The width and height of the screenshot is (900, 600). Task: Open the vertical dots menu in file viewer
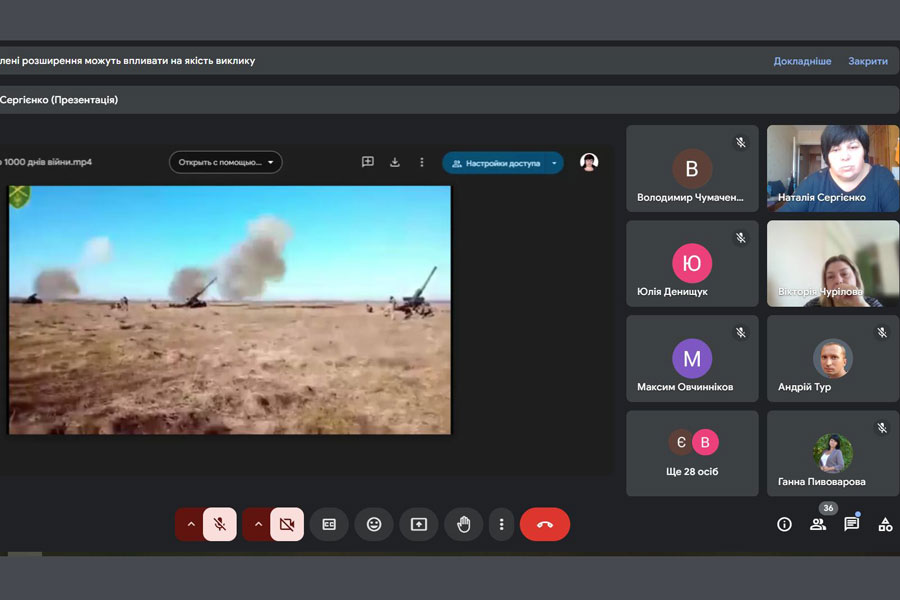pos(422,162)
